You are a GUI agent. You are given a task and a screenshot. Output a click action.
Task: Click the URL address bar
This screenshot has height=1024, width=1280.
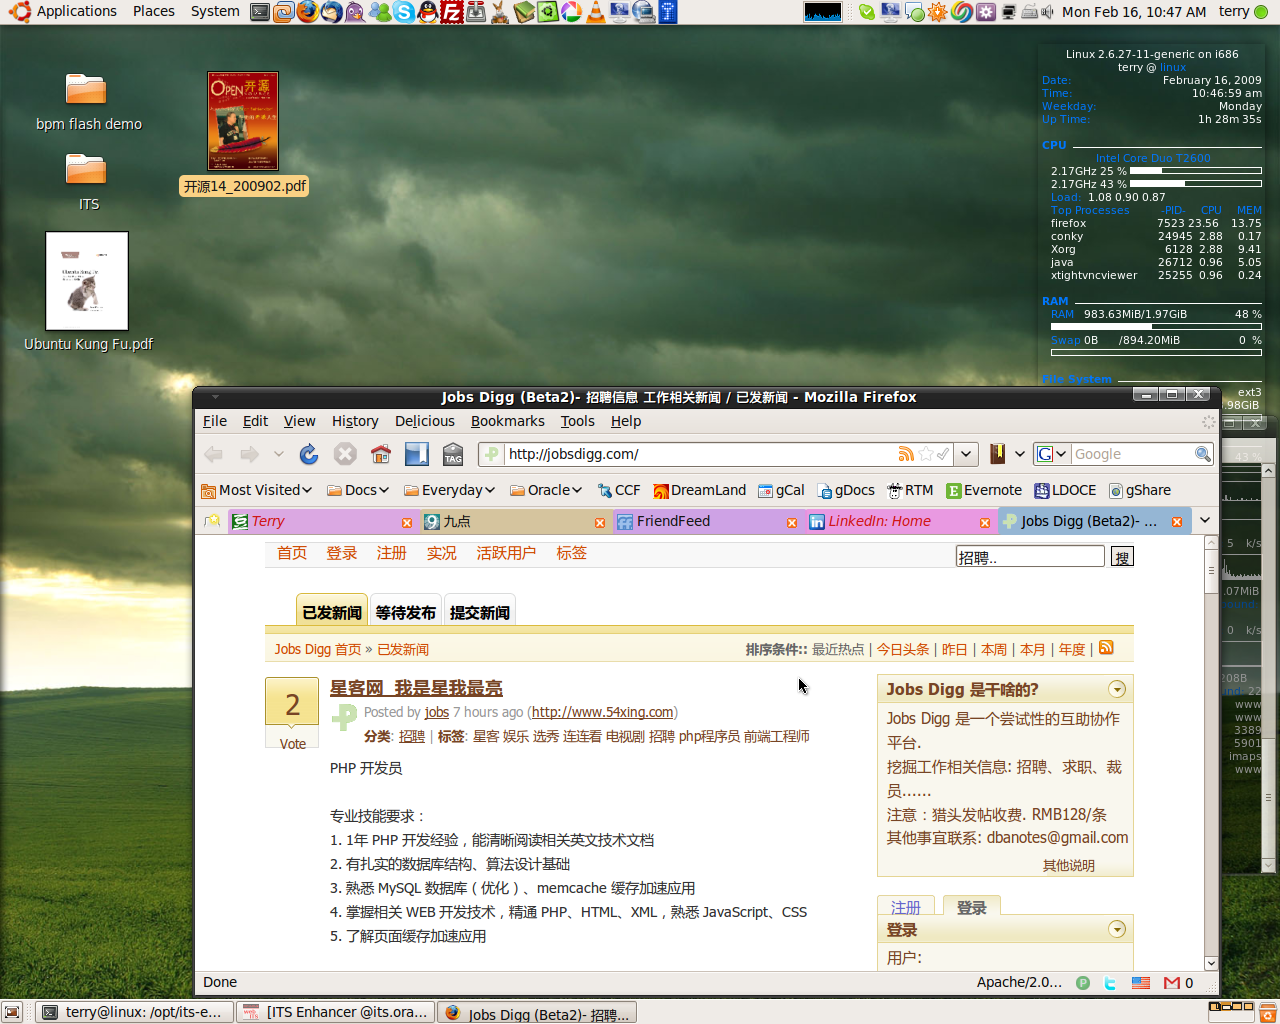[x=700, y=454]
